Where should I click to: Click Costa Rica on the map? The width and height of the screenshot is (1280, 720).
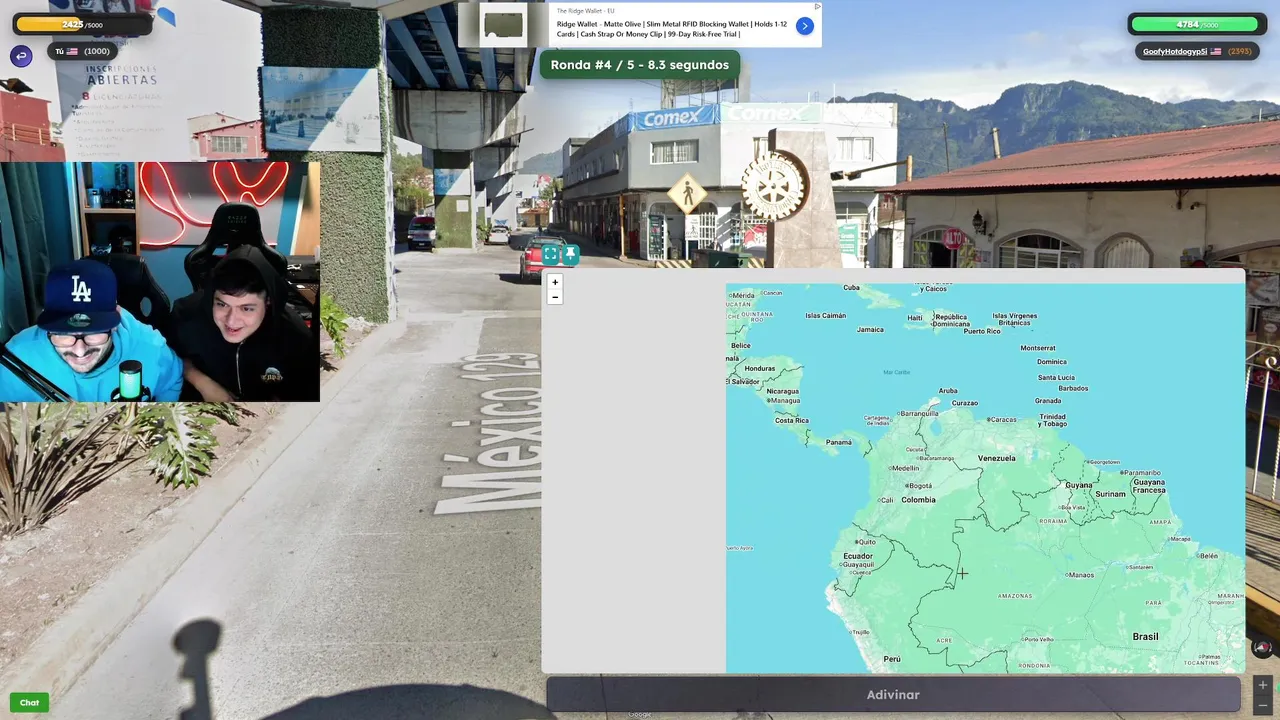tap(791, 420)
